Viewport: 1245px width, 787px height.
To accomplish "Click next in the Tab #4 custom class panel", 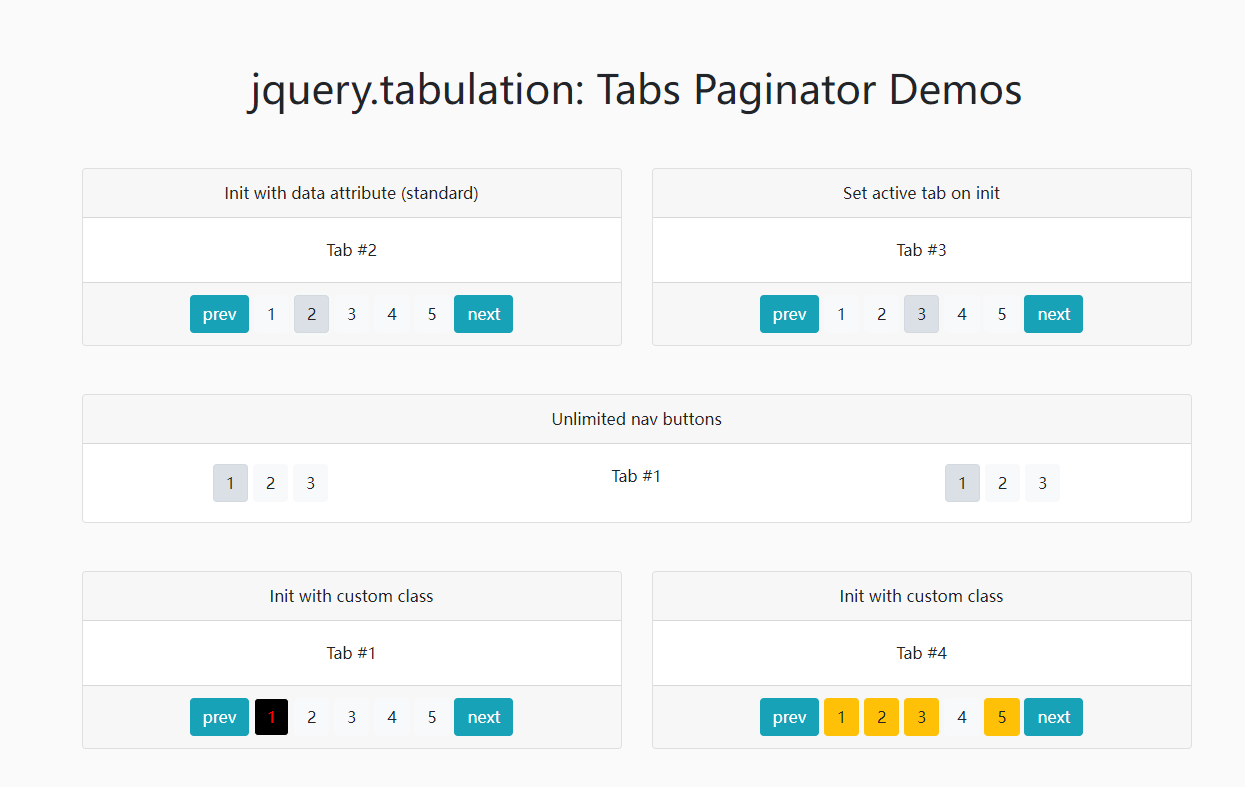I will 1053,717.
